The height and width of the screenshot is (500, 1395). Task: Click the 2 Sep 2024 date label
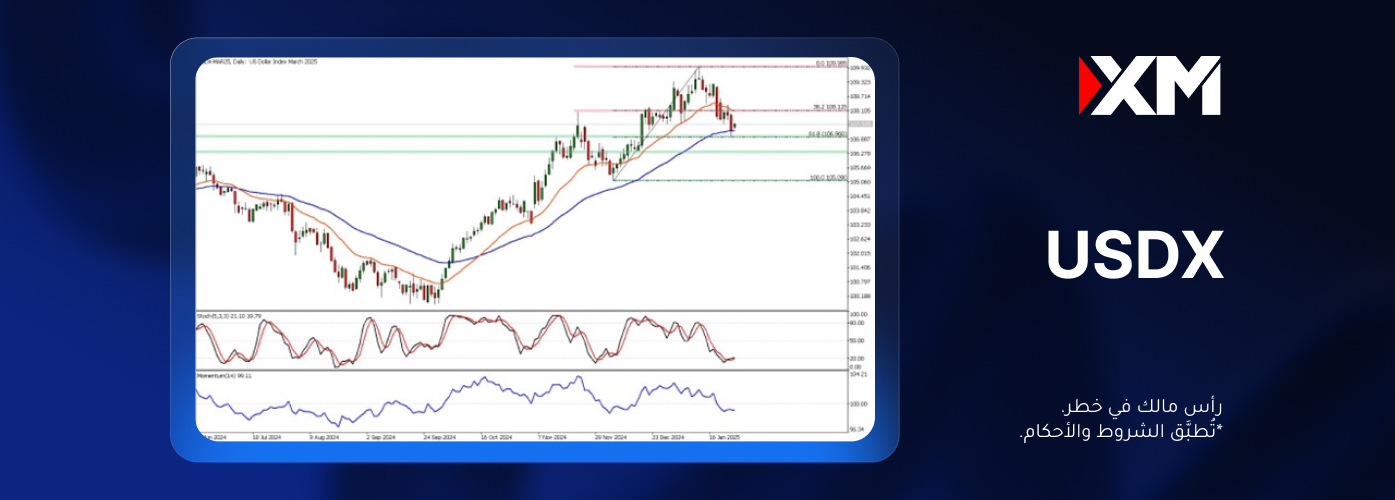point(381,437)
